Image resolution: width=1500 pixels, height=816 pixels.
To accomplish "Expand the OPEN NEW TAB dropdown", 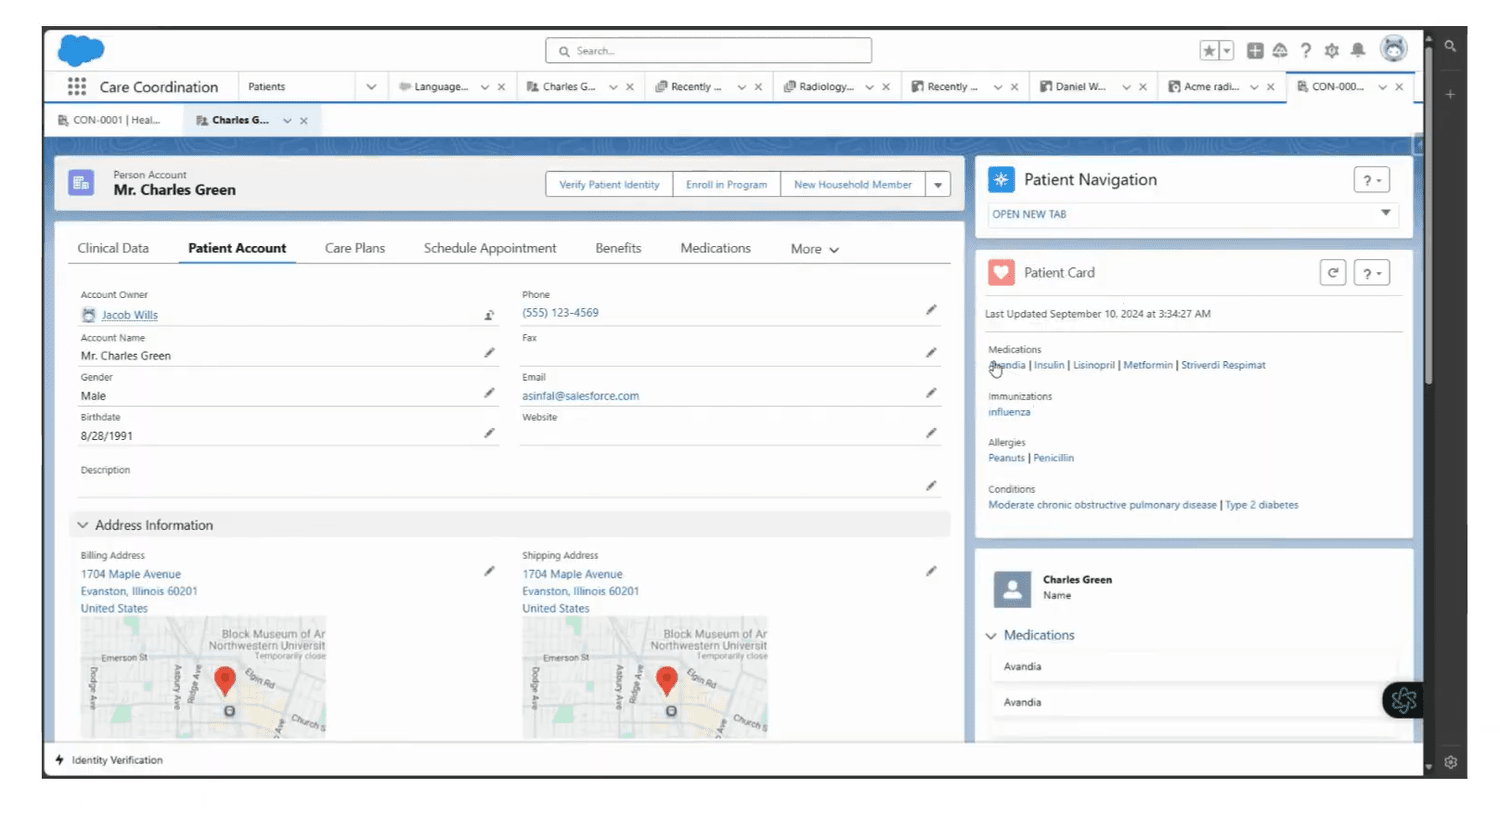I will pos(1385,214).
